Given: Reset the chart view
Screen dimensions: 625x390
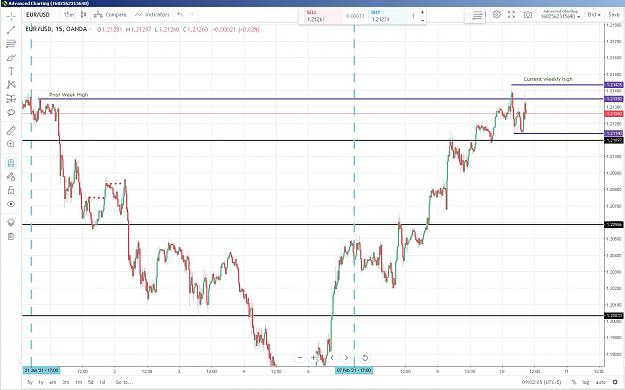Looking at the screenshot, I should 364,358.
